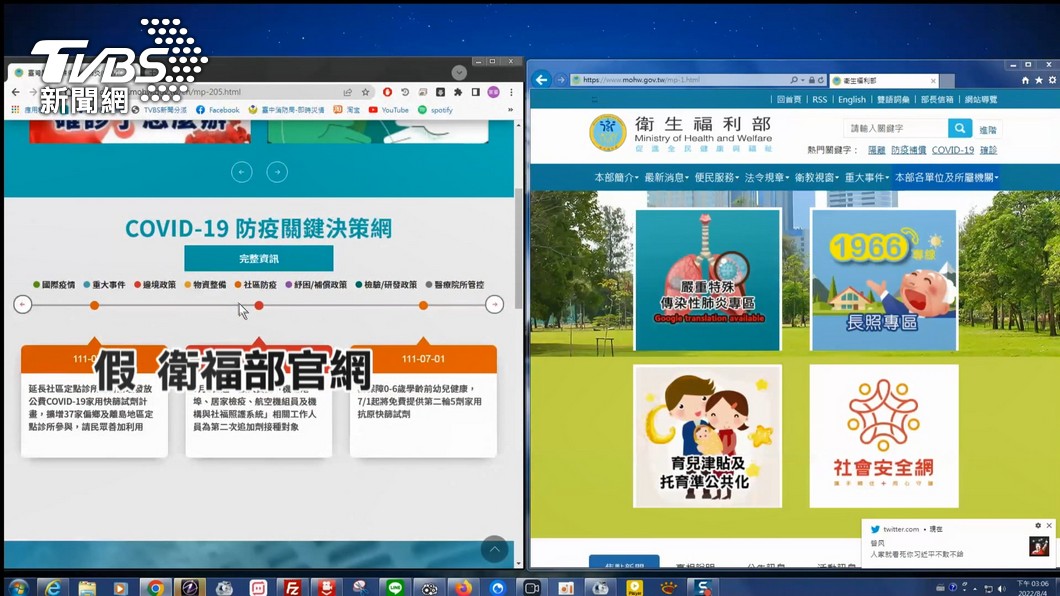Expand 最新消息 menu

[666, 177]
